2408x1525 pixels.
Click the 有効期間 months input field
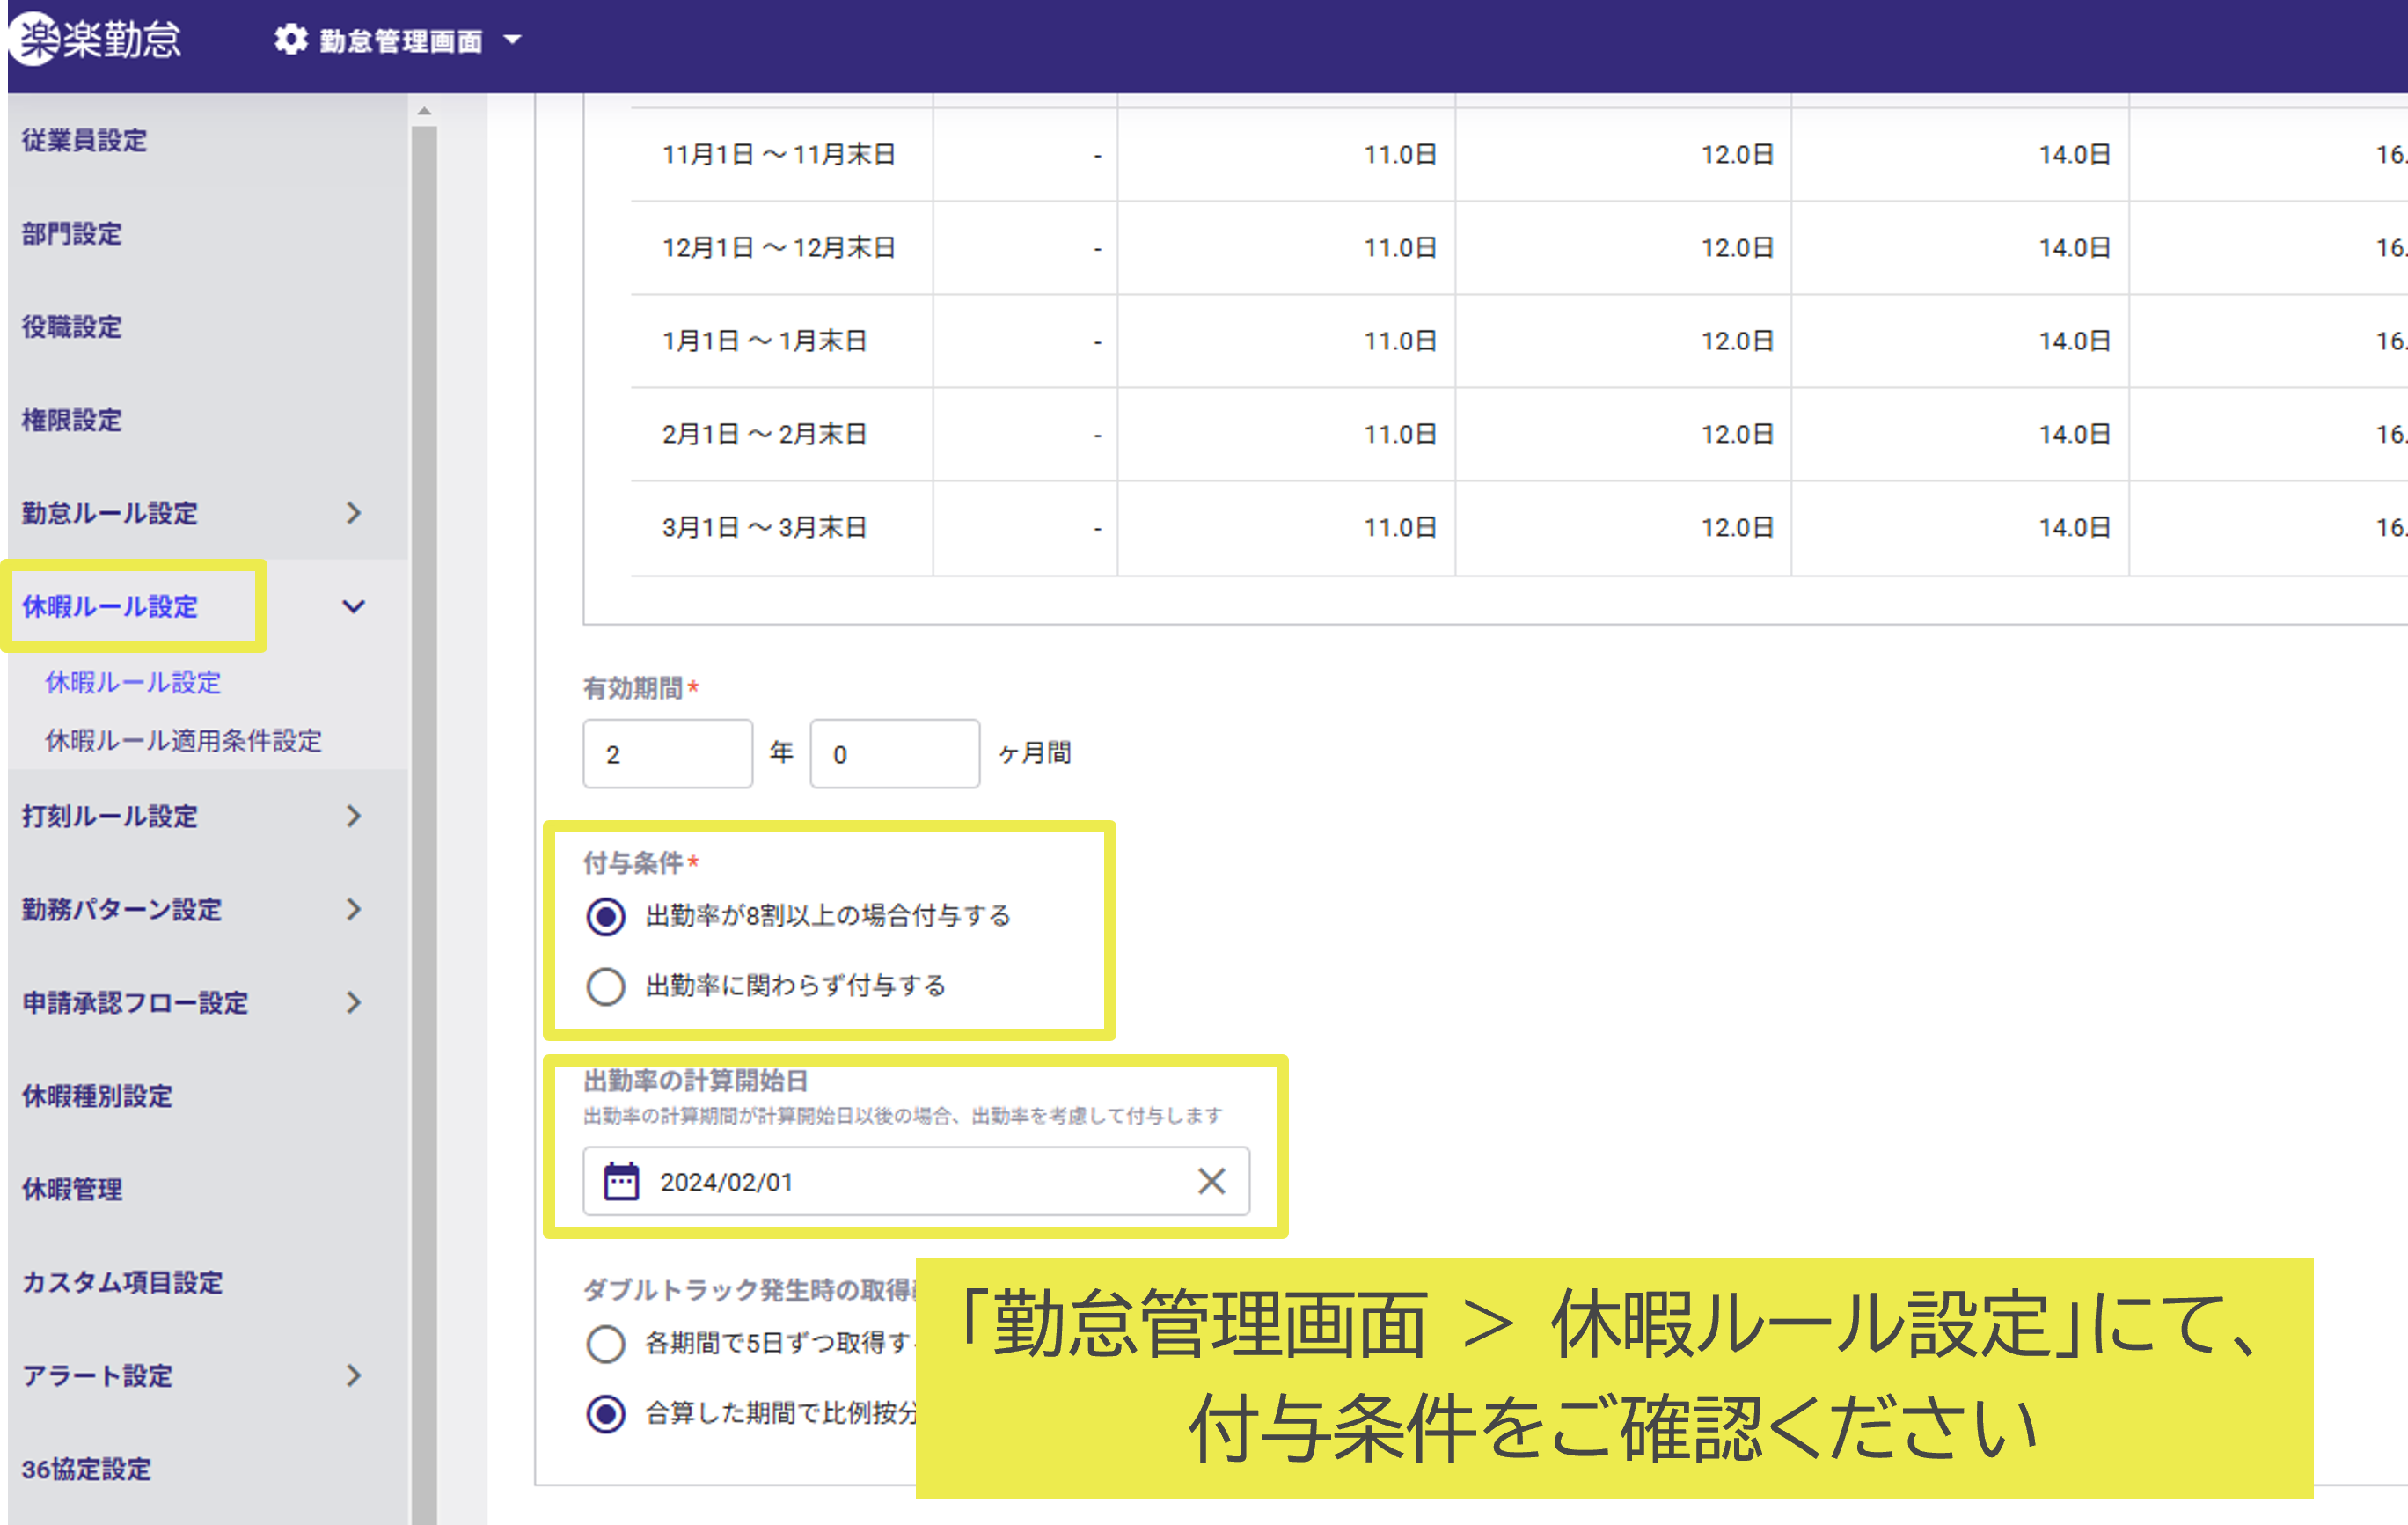(x=895, y=753)
